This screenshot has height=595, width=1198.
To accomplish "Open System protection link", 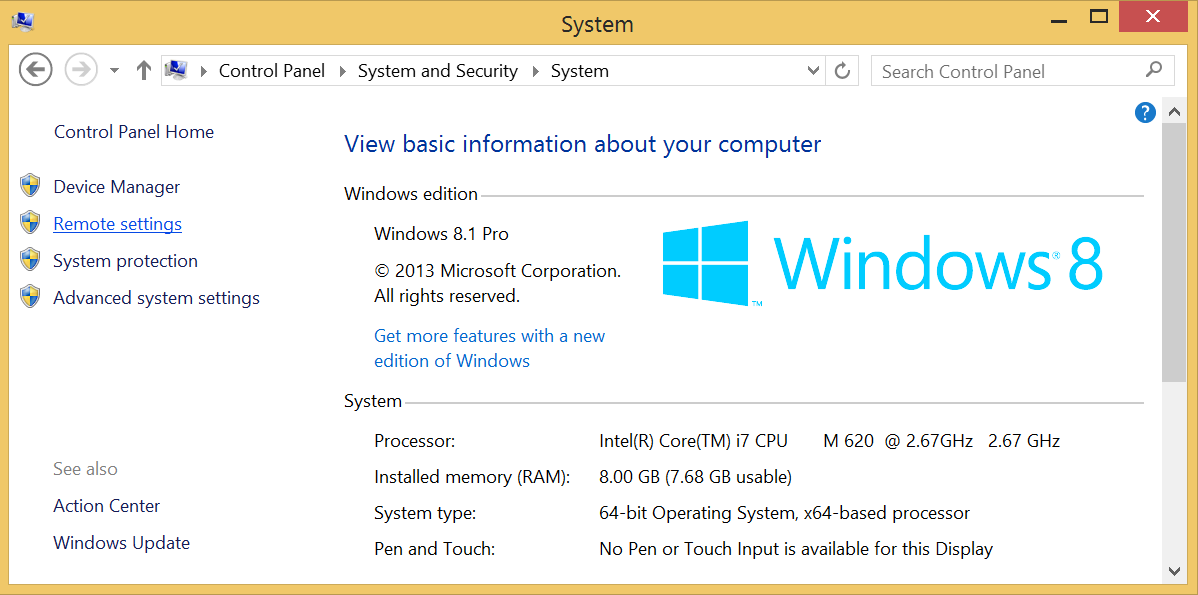I will coord(125,261).
